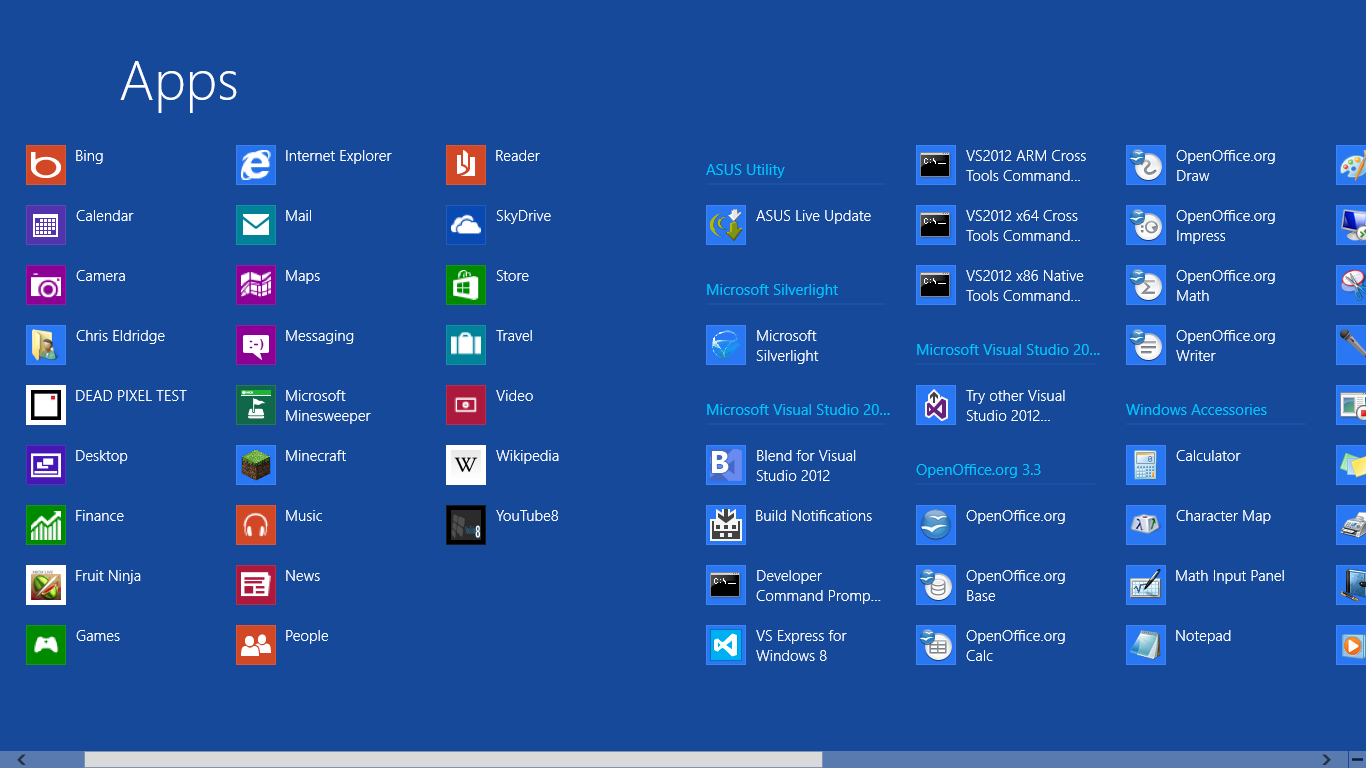Open the Calculator icon

tap(1146, 465)
